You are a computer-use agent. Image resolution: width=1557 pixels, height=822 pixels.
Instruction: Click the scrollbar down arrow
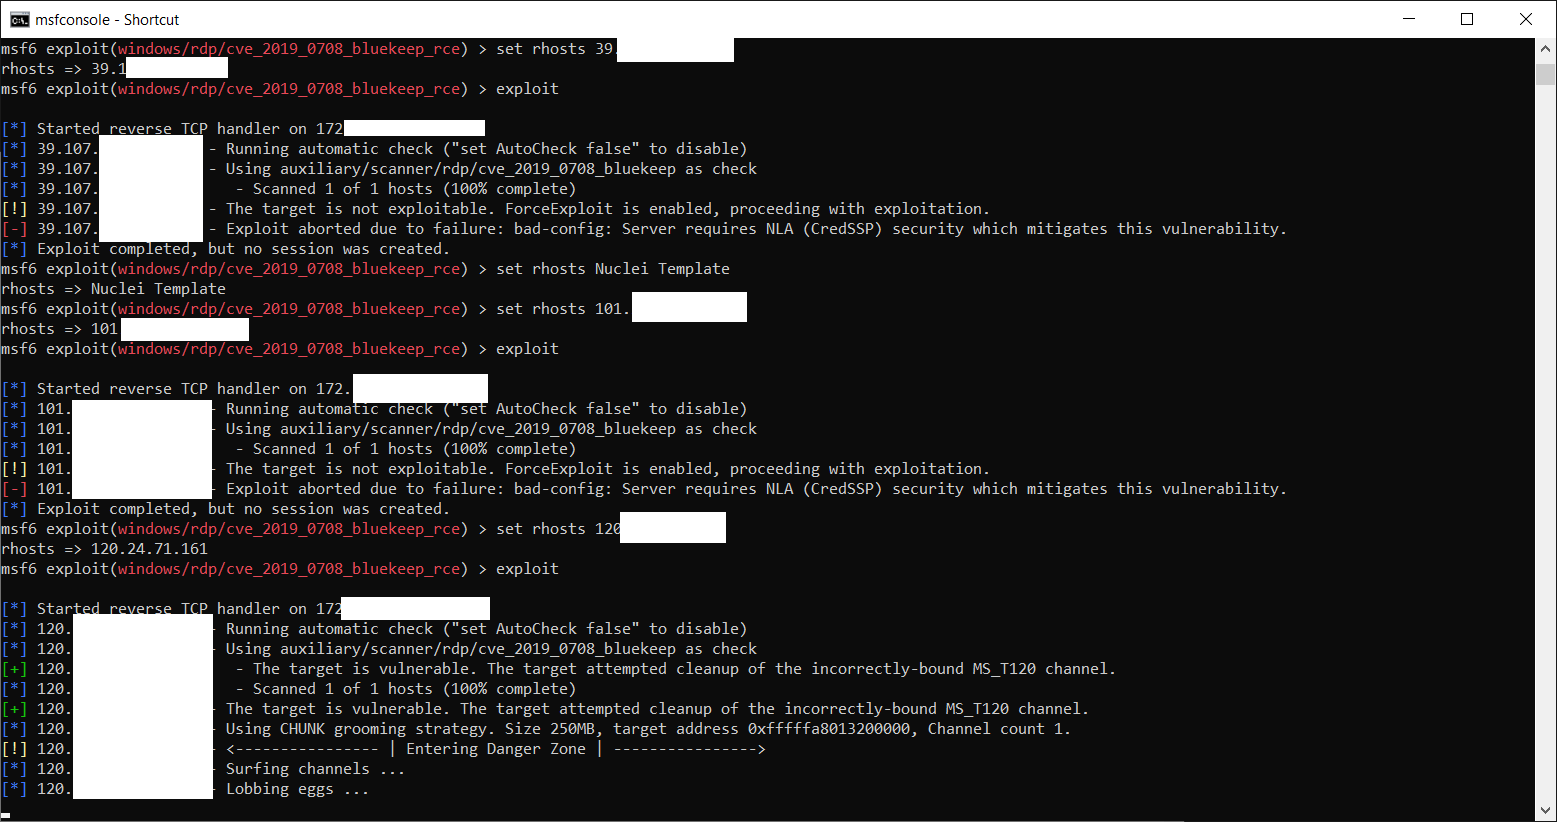[x=1546, y=811]
